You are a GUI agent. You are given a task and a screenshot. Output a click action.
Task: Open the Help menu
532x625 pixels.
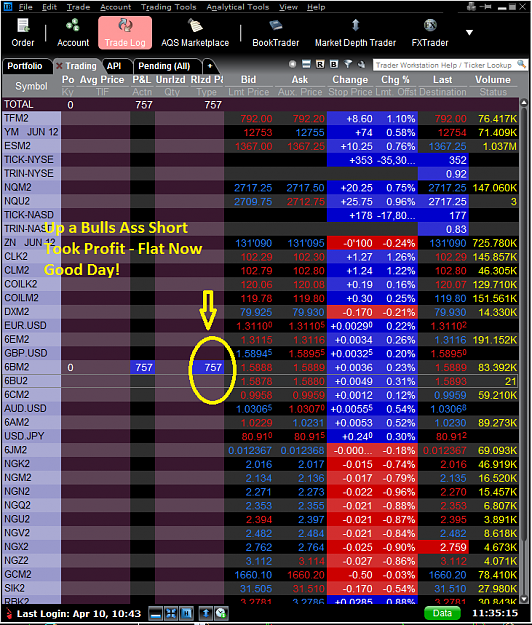316,7
